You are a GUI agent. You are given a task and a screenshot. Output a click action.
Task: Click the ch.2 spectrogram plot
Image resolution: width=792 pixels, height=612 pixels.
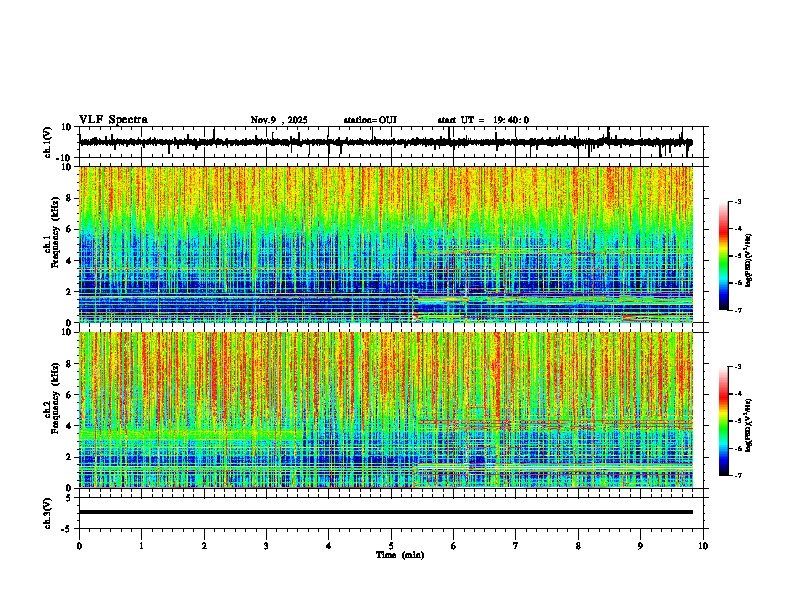click(x=386, y=410)
